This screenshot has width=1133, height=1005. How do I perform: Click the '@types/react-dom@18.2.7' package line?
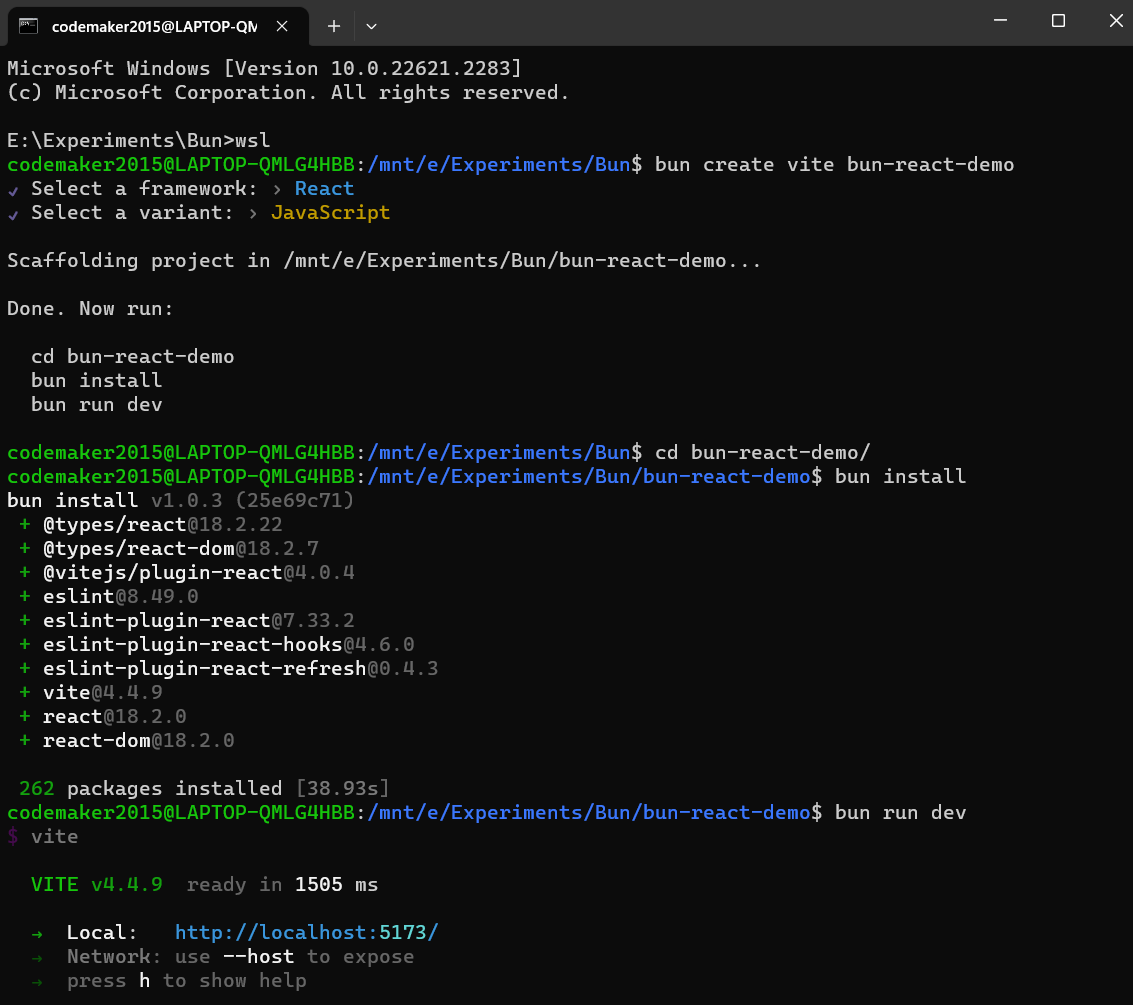[168, 548]
